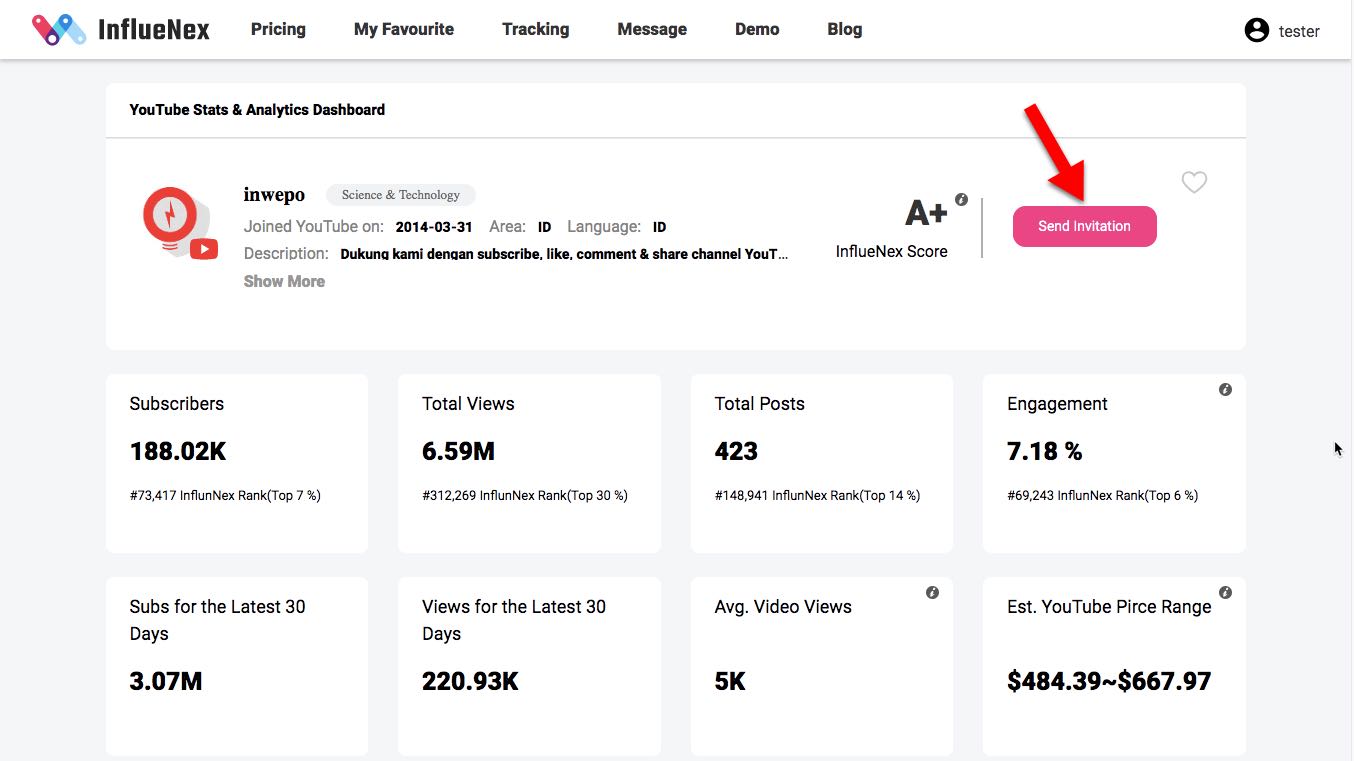Open the Tracking menu item
Screen dimensions: 1354x761
tap(535, 29)
